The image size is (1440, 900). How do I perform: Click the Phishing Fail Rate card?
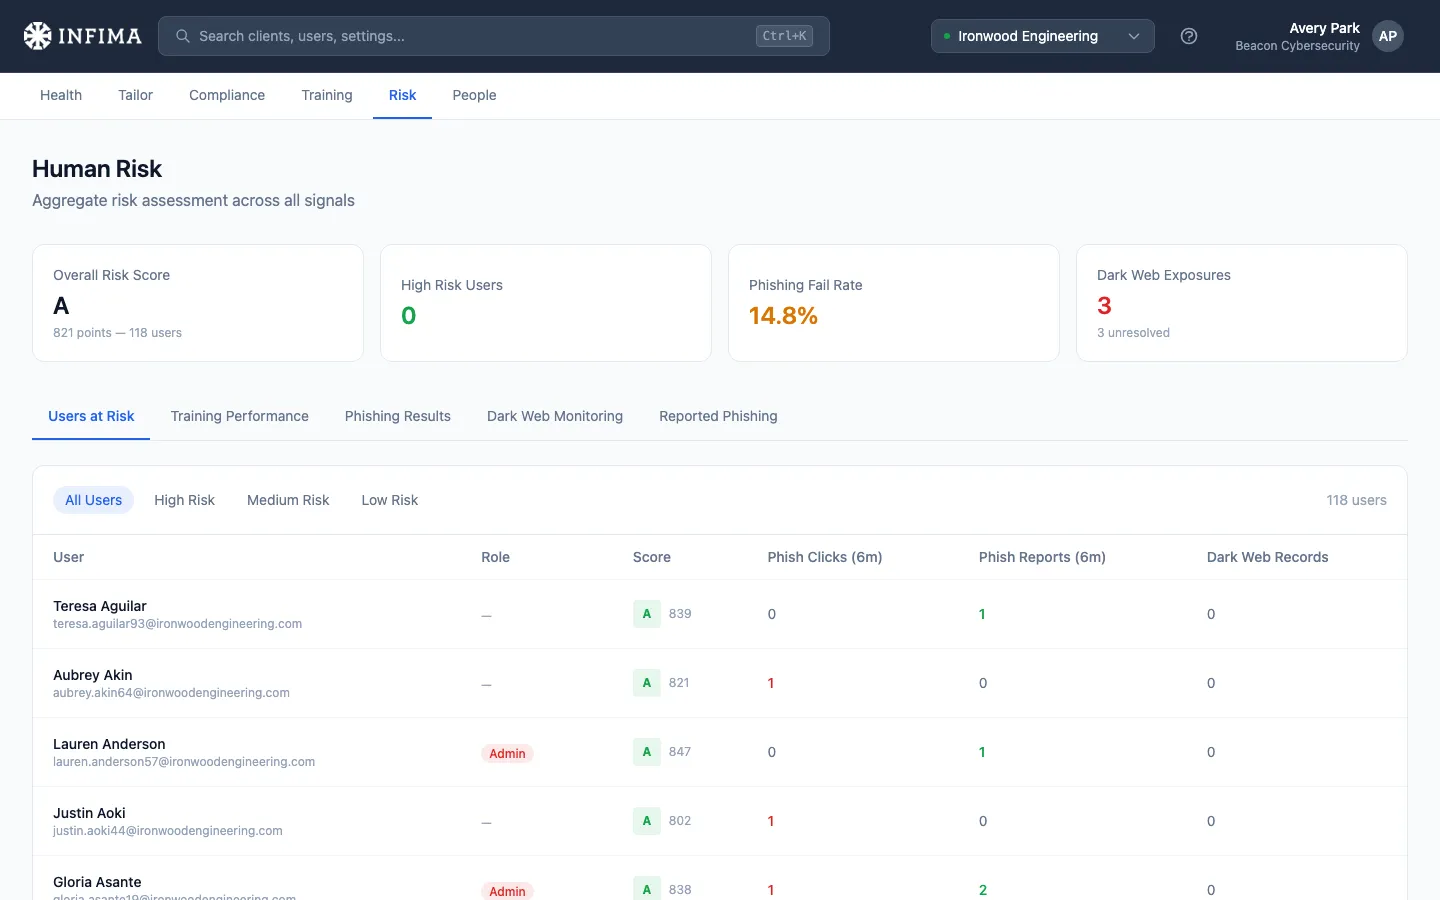pyautogui.click(x=894, y=303)
